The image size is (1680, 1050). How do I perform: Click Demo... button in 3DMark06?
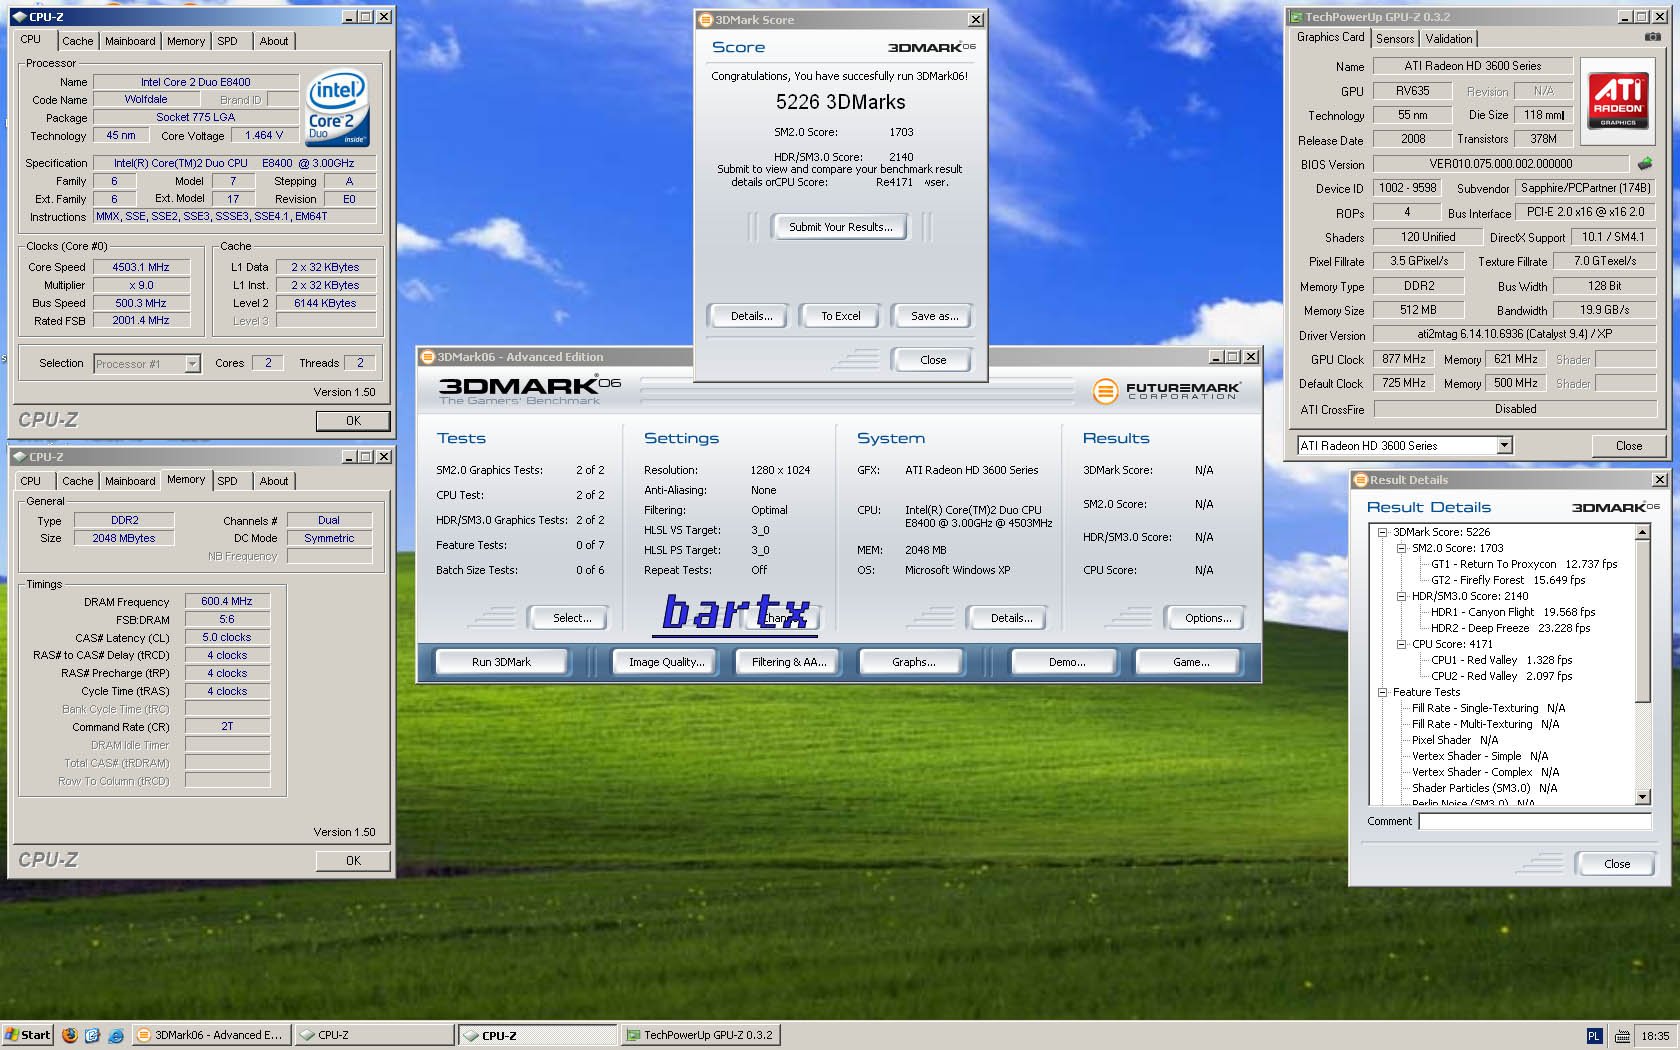tap(1067, 662)
